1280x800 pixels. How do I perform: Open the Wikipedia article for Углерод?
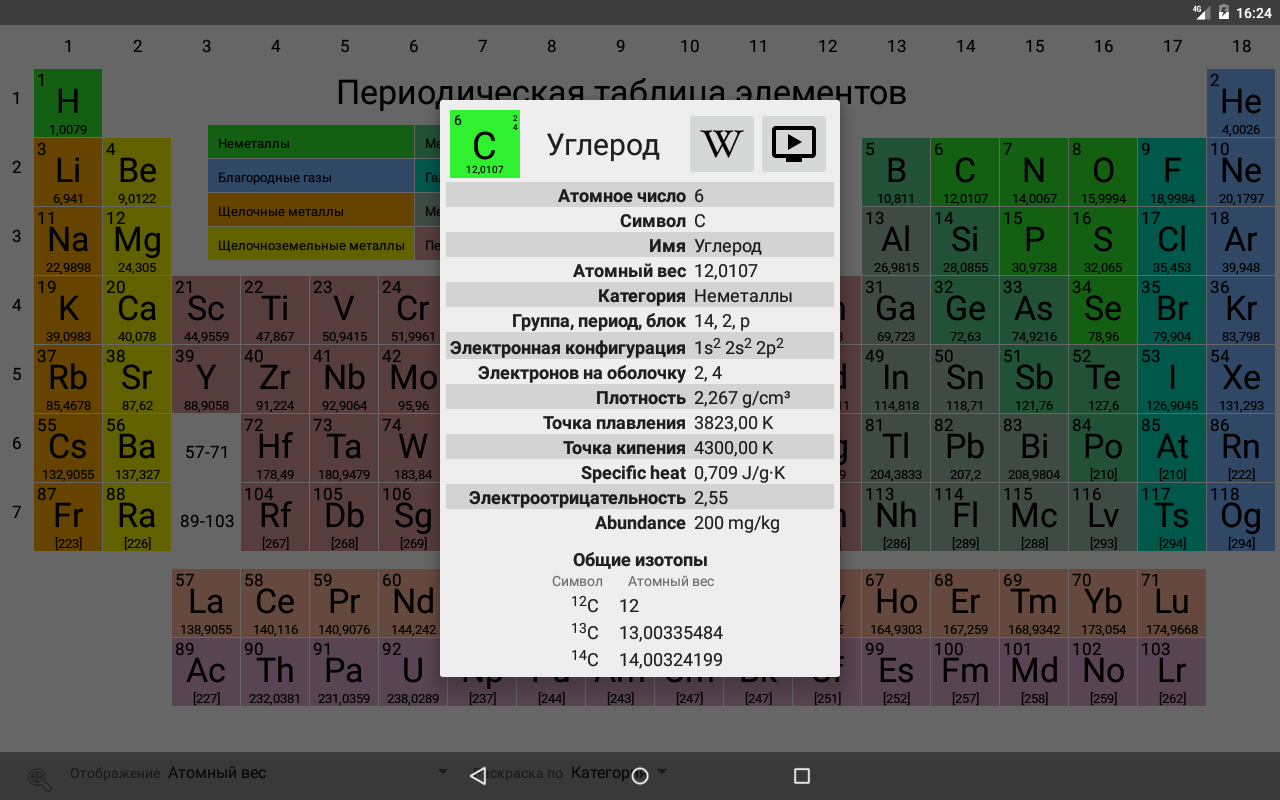point(722,144)
